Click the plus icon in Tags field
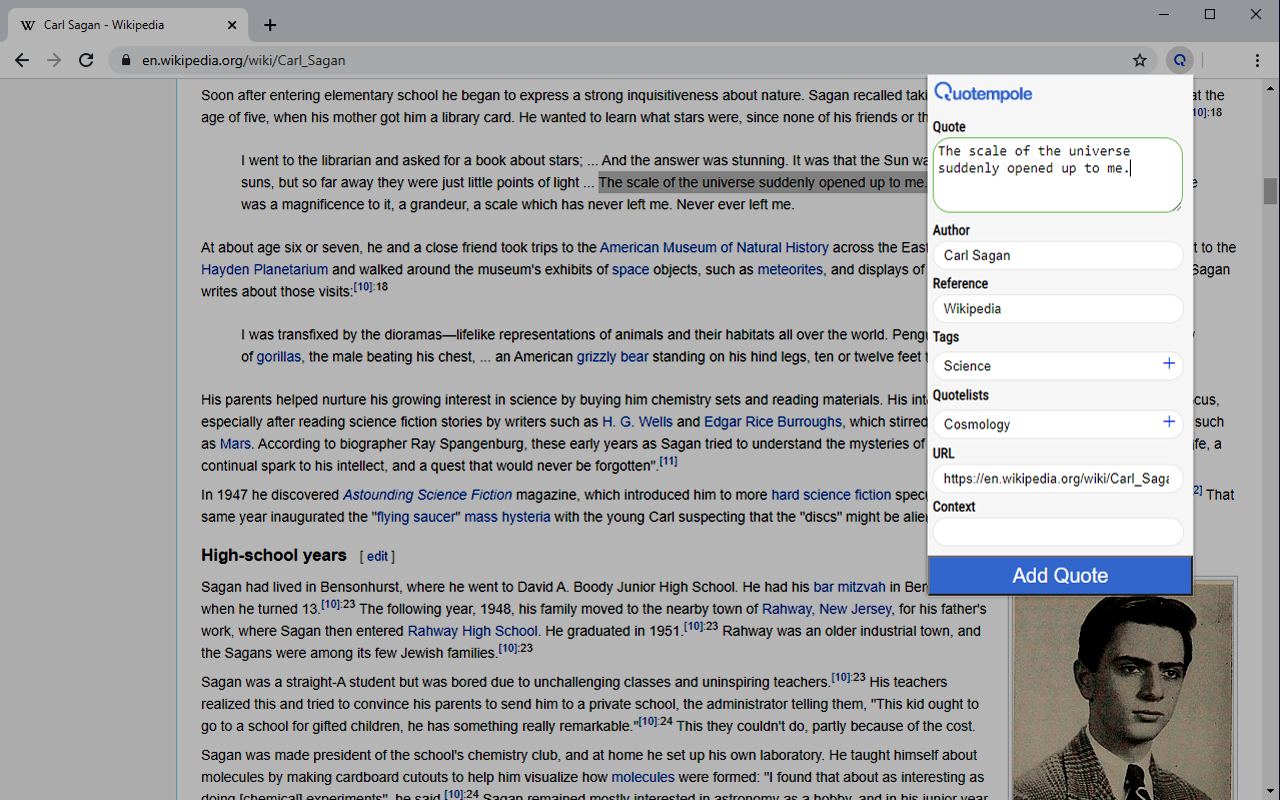Viewport: 1280px width, 800px height. (x=1168, y=364)
